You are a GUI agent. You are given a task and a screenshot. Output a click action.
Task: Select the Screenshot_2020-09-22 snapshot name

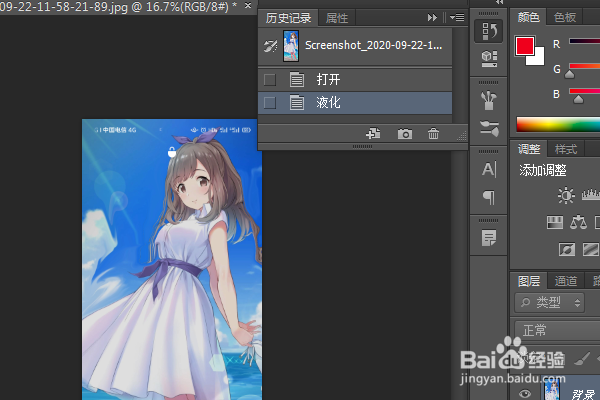coord(373,46)
